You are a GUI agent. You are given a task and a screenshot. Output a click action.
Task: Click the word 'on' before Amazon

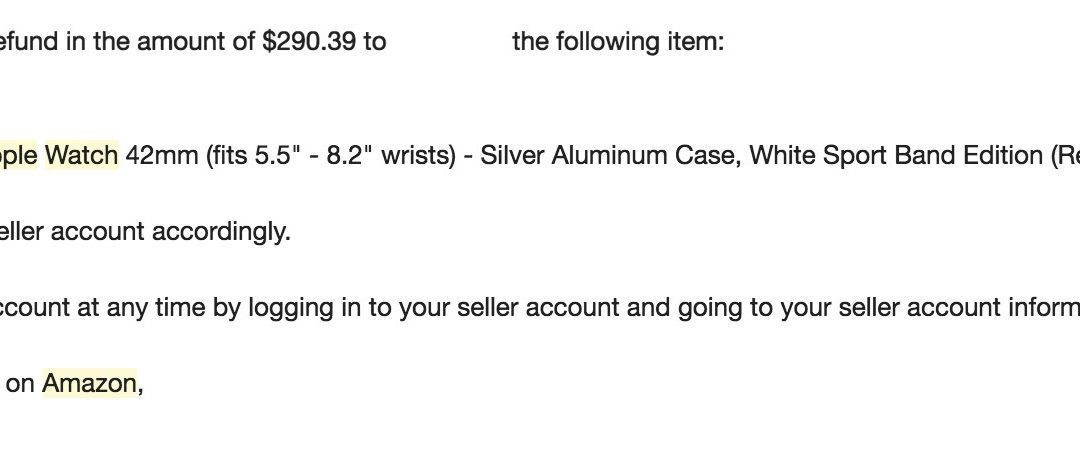[20, 383]
